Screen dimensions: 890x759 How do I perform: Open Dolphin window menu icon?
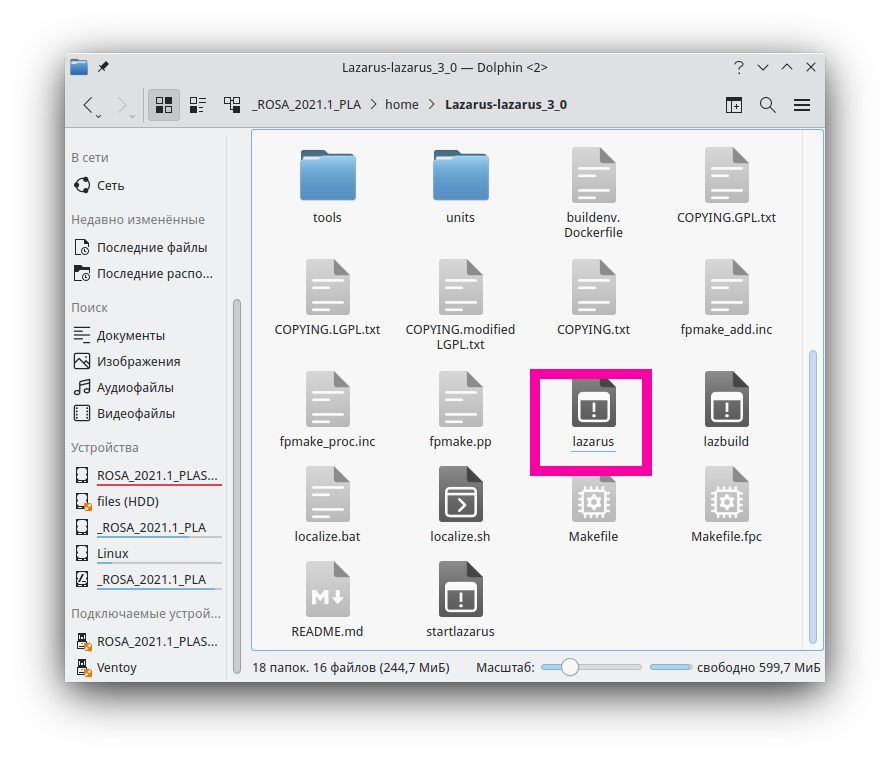(79, 67)
